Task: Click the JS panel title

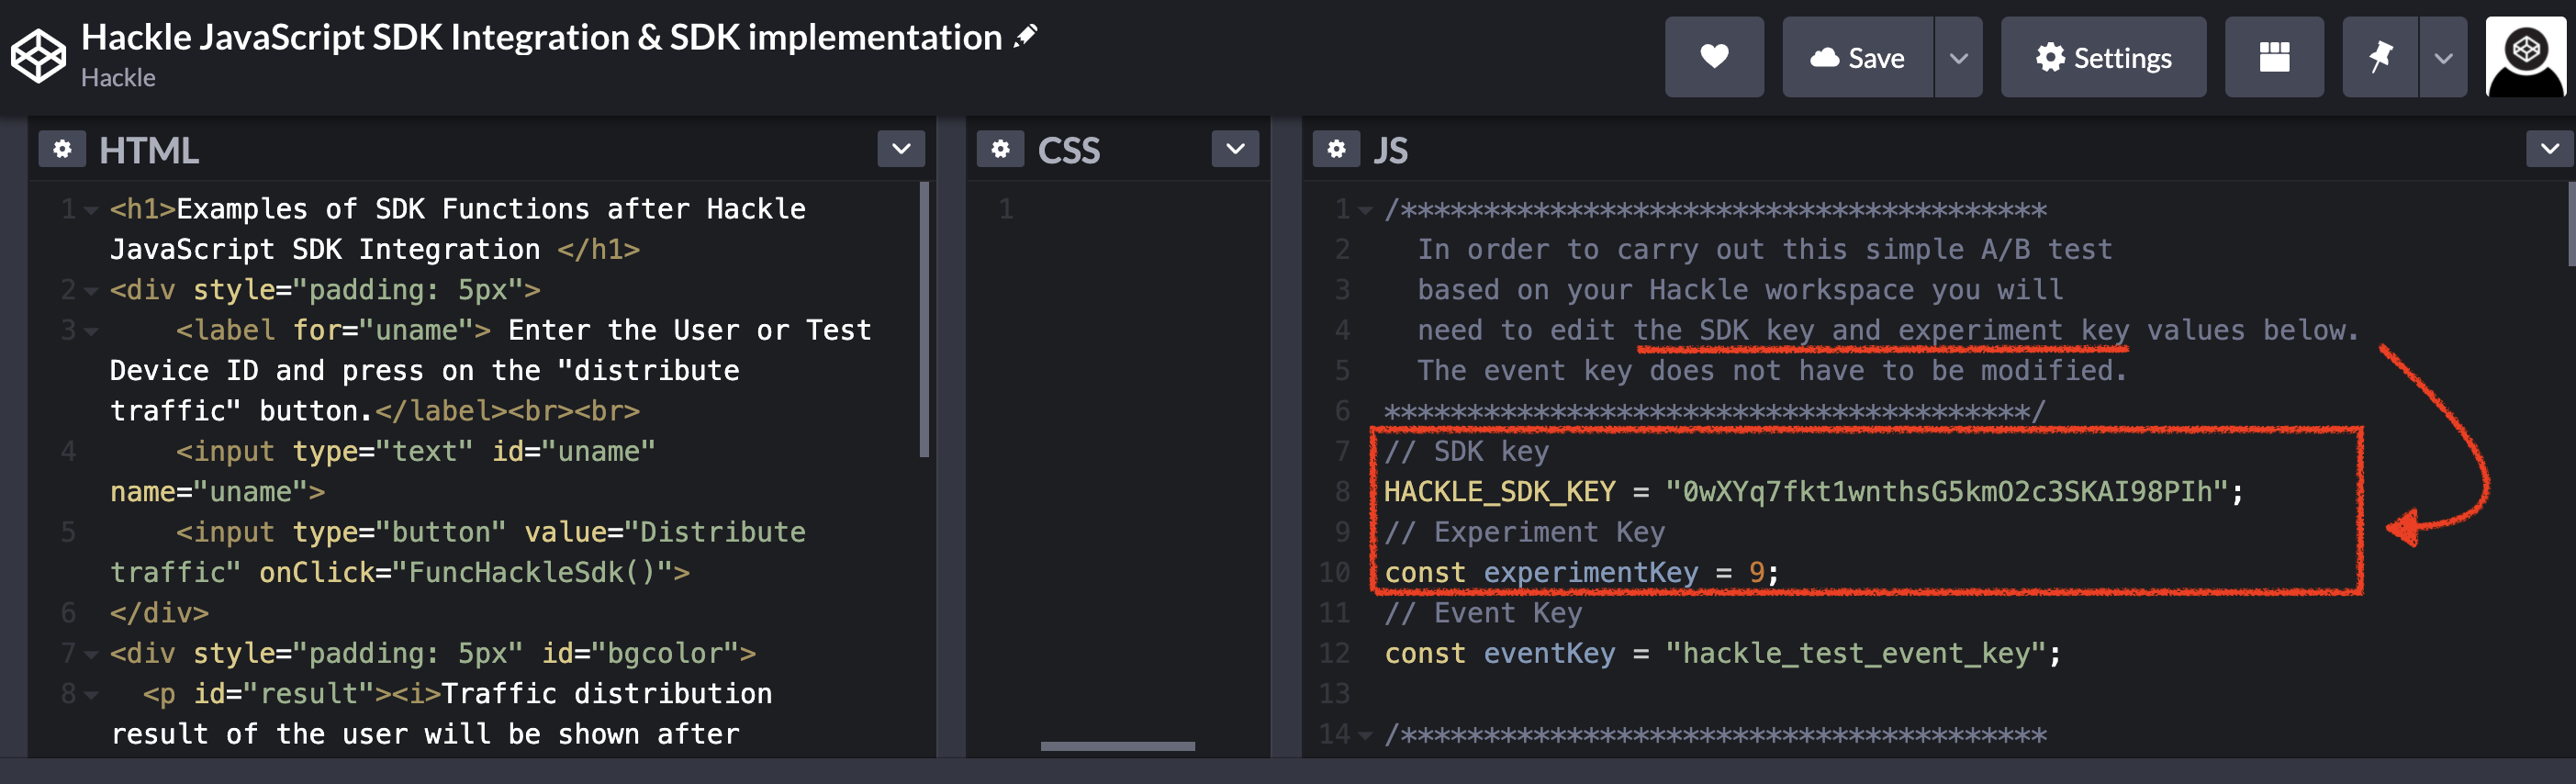Action: 1390,150
